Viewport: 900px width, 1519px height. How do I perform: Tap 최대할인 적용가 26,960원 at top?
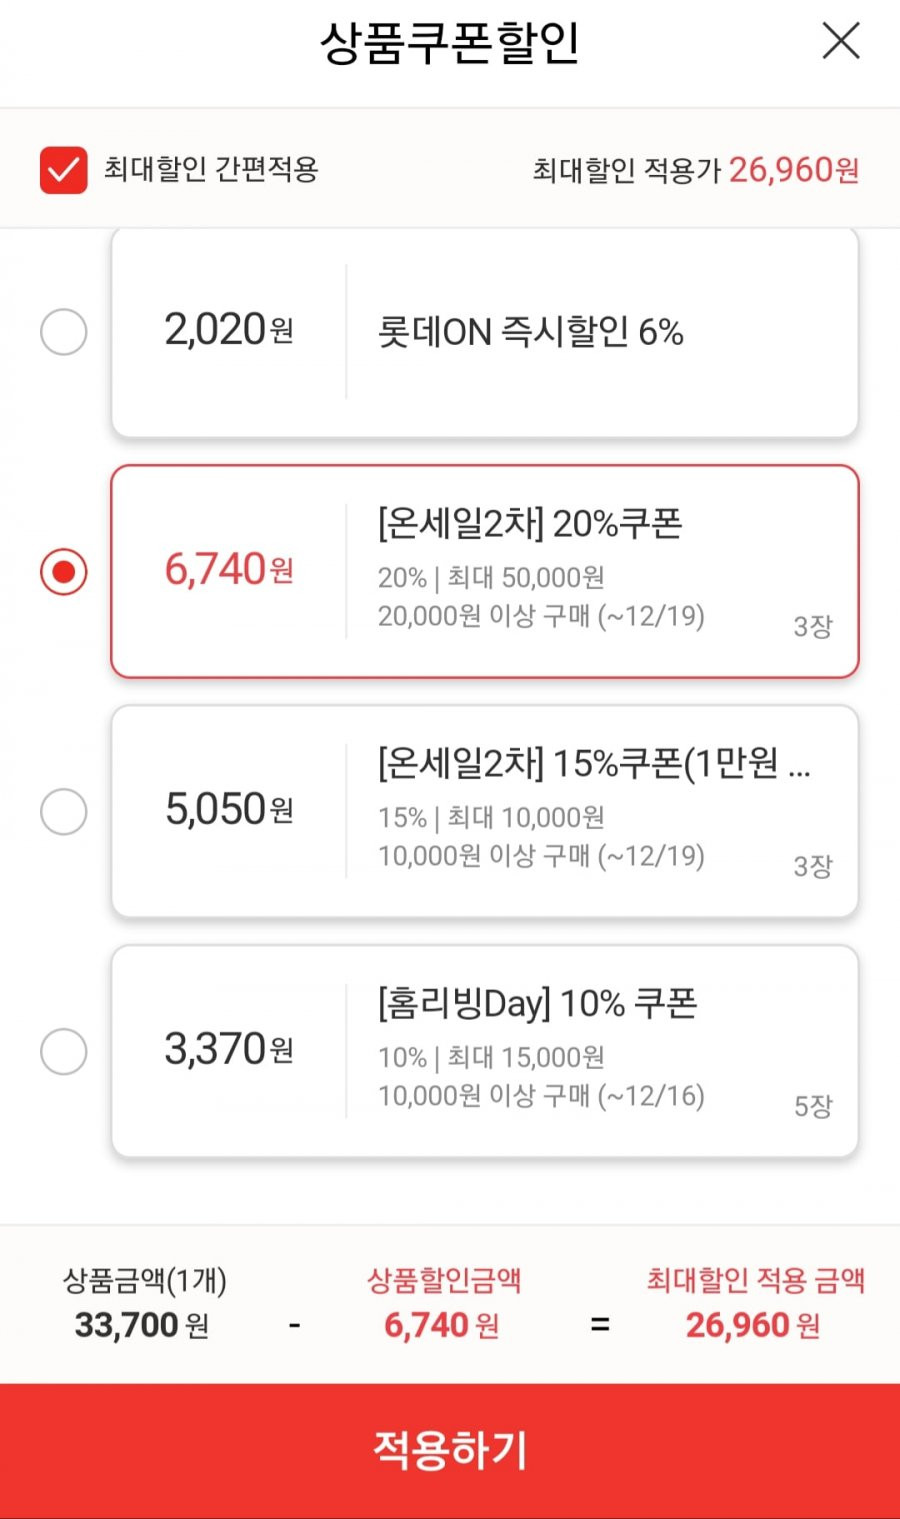click(x=696, y=170)
